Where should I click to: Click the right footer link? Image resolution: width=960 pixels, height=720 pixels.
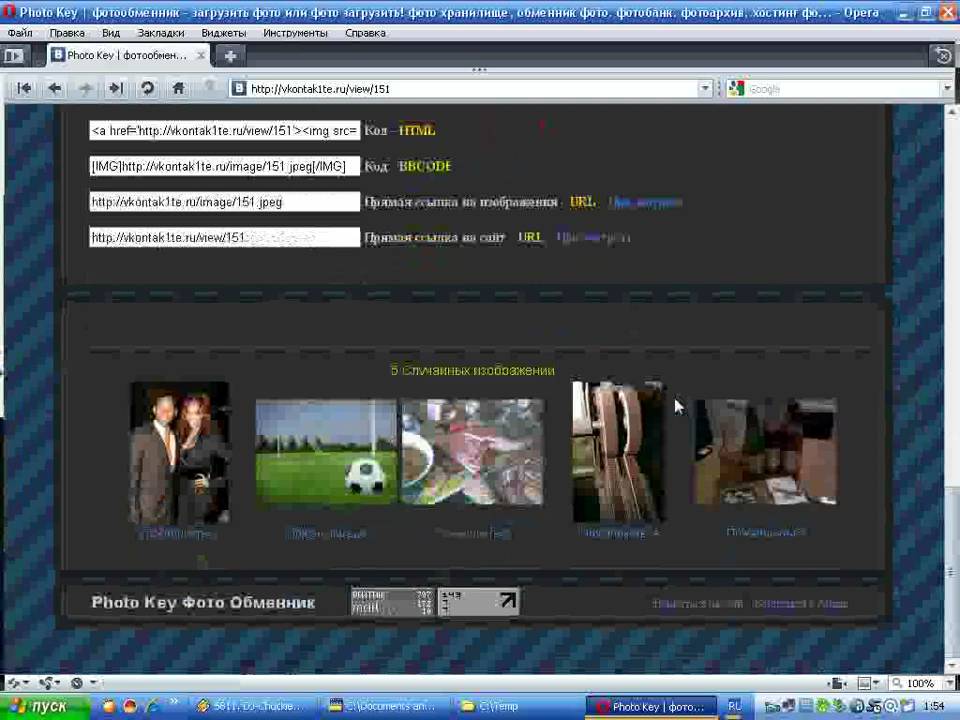(x=800, y=604)
